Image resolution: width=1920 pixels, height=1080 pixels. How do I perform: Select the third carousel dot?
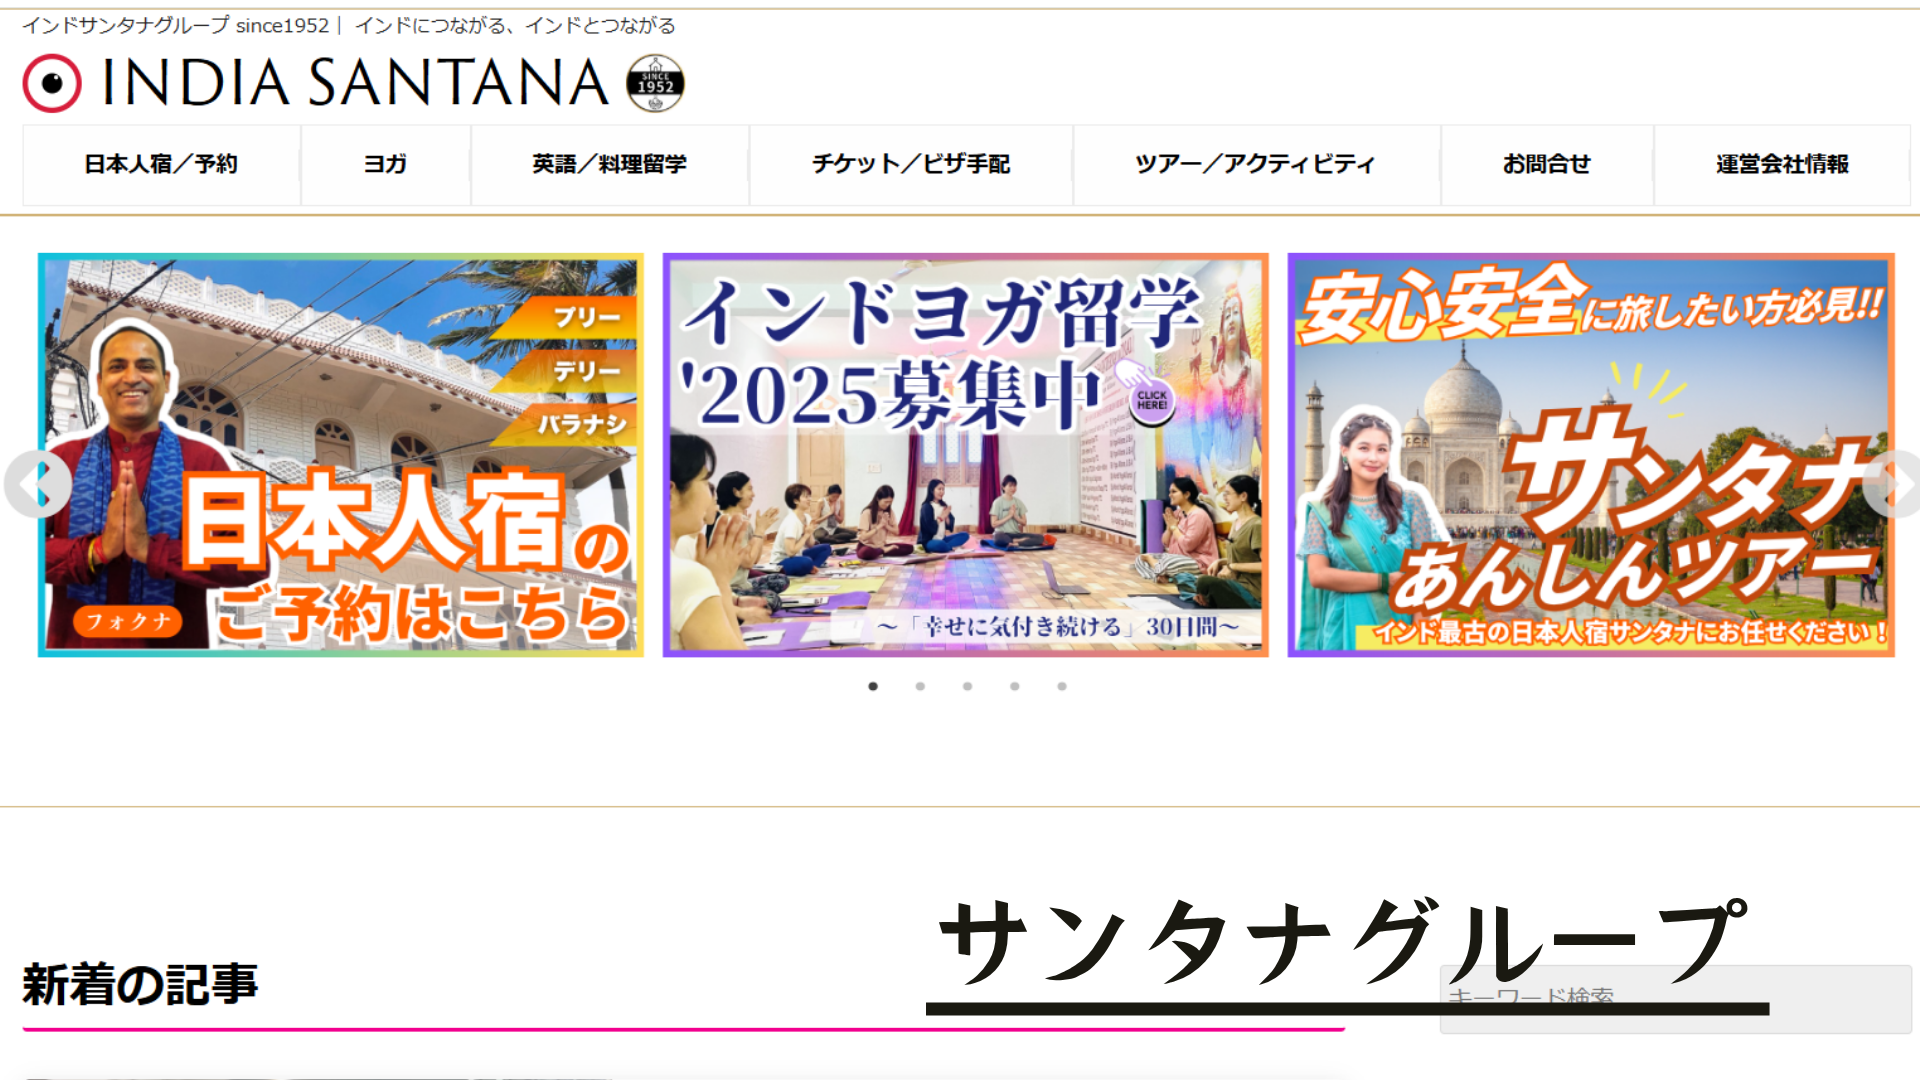pos(967,686)
